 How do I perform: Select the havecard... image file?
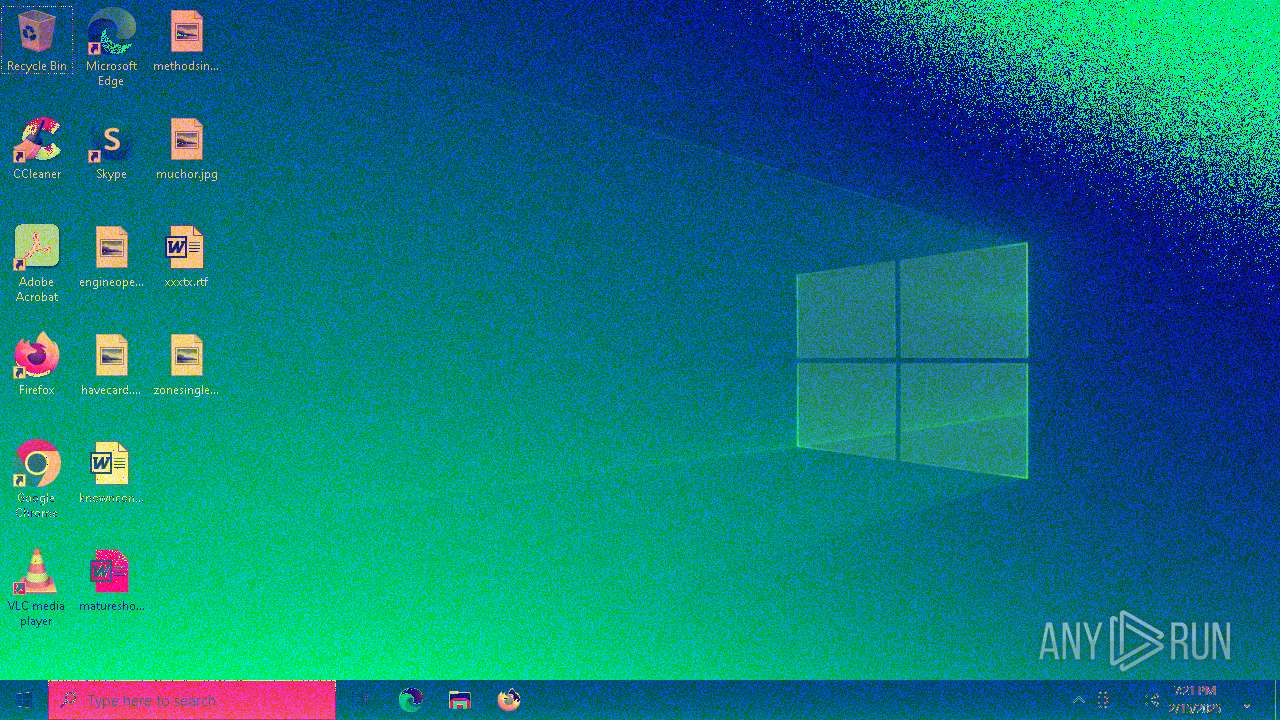[111, 364]
